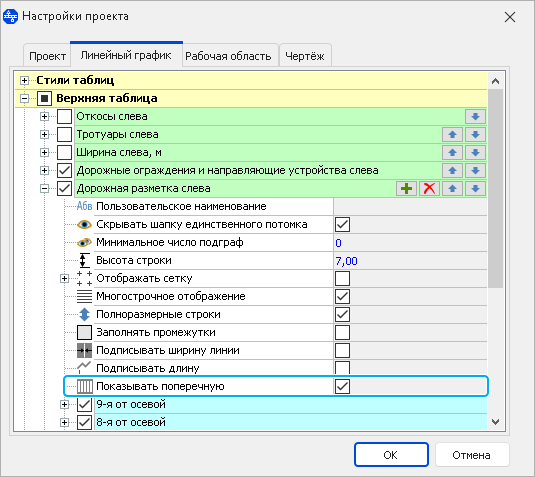This screenshot has height=477, width=535.
Task: Enable the Заполнять промежутки checkbox
Action: pos(342,332)
